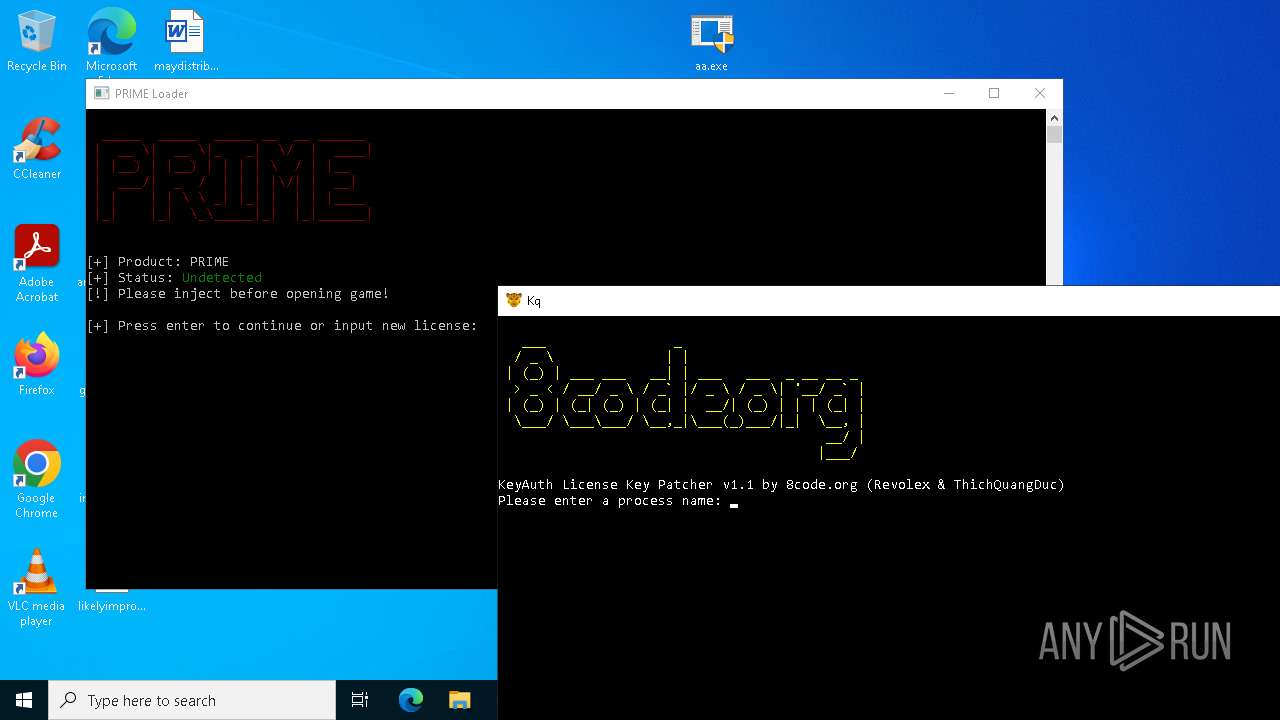Image resolution: width=1280 pixels, height=720 pixels.
Task: Open Task View on the taskbar
Action: point(360,700)
